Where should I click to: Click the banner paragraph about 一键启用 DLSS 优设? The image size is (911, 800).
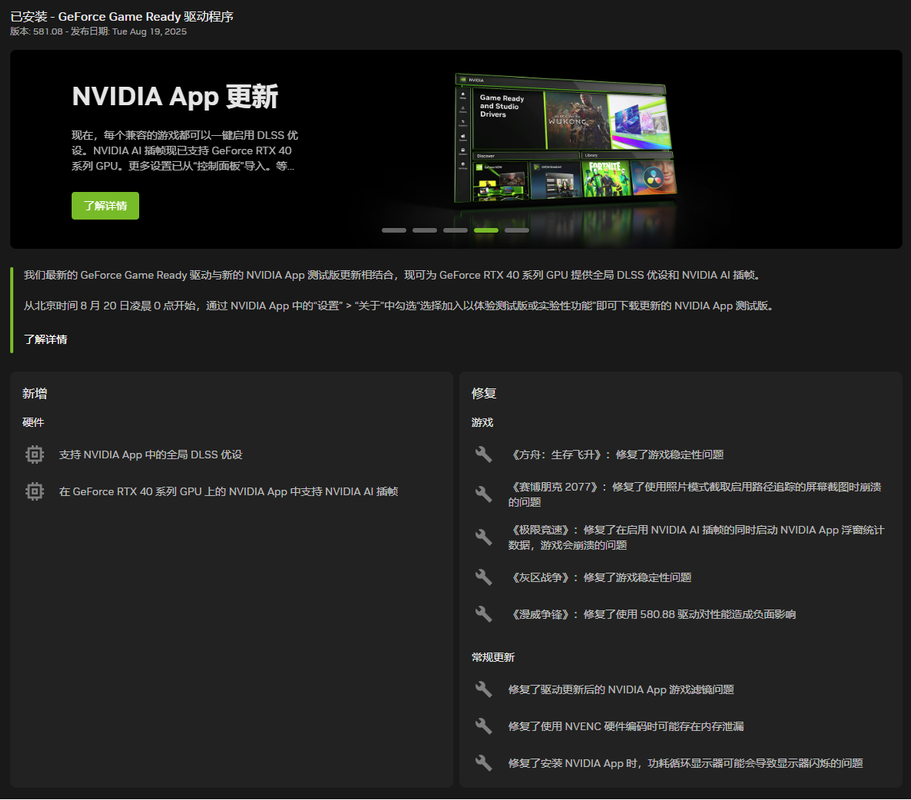point(185,150)
